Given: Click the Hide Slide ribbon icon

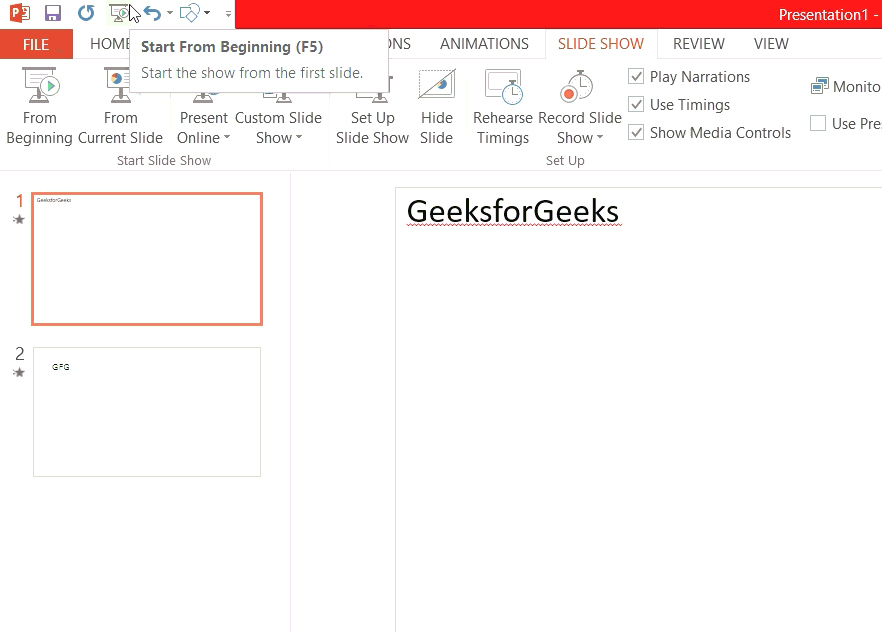Looking at the screenshot, I should [x=436, y=84].
